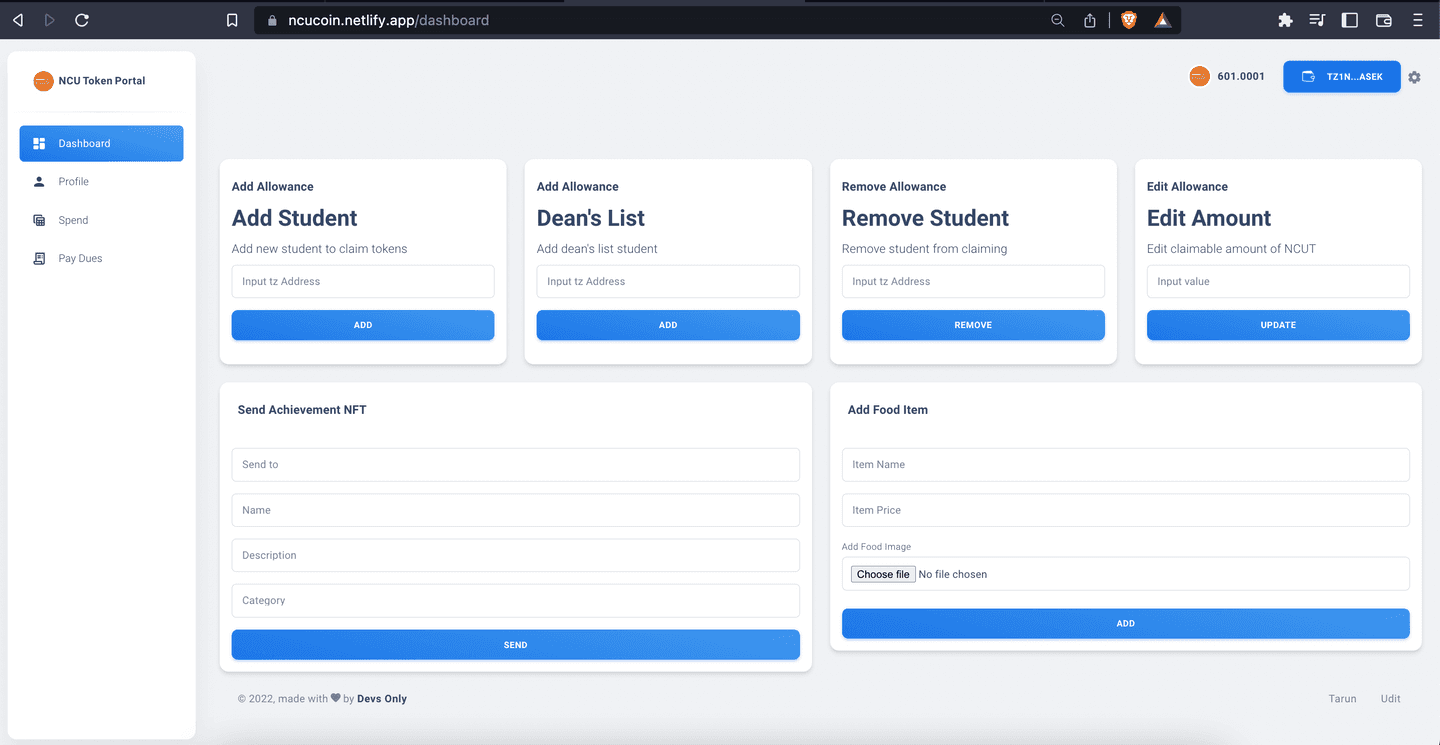Open the Tarun footer link
Screen dimensions: 1440x745
(x=1342, y=699)
